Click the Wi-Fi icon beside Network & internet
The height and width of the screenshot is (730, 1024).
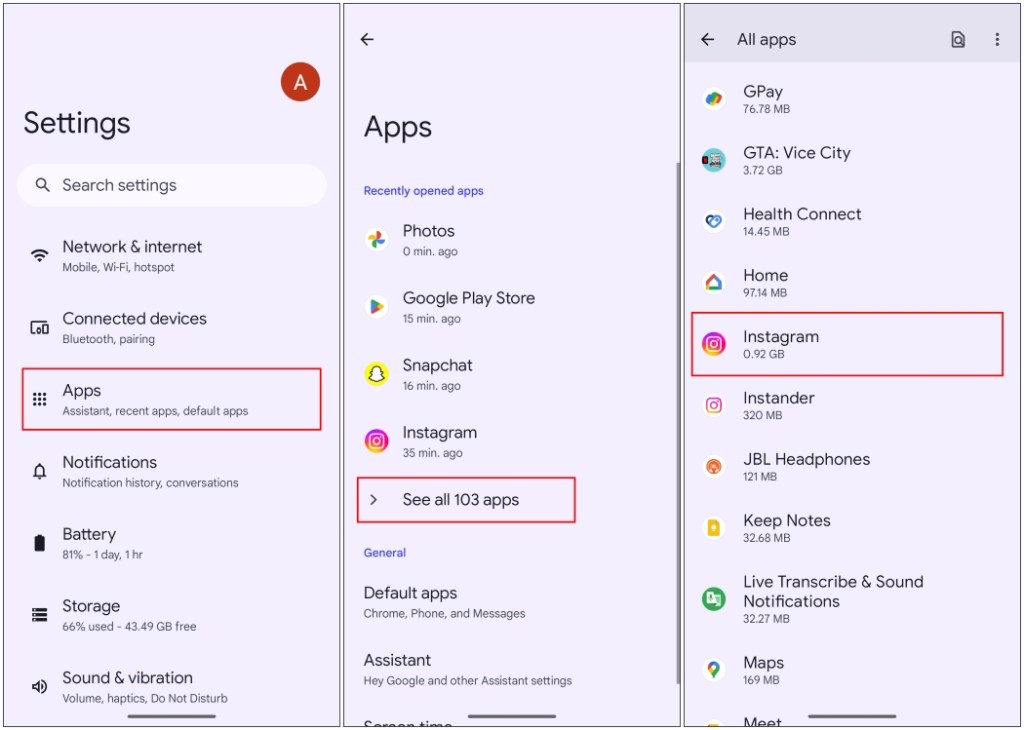(x=40, y=255)
